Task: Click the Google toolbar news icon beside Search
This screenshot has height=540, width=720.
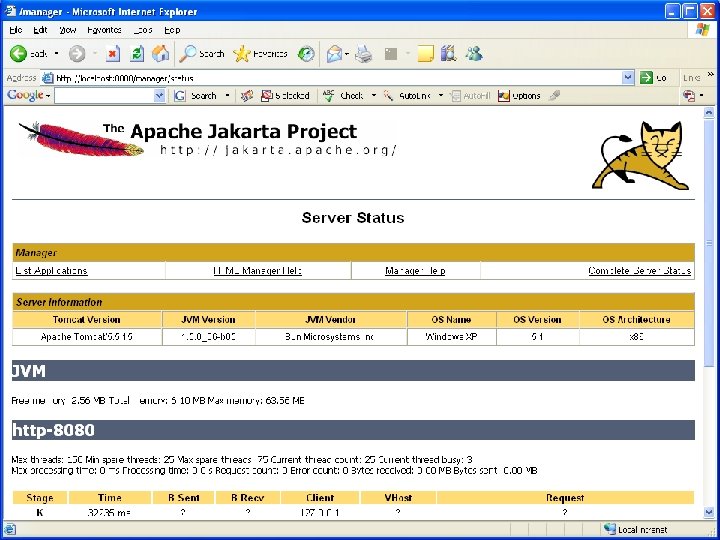Action: tap(247, 96)
